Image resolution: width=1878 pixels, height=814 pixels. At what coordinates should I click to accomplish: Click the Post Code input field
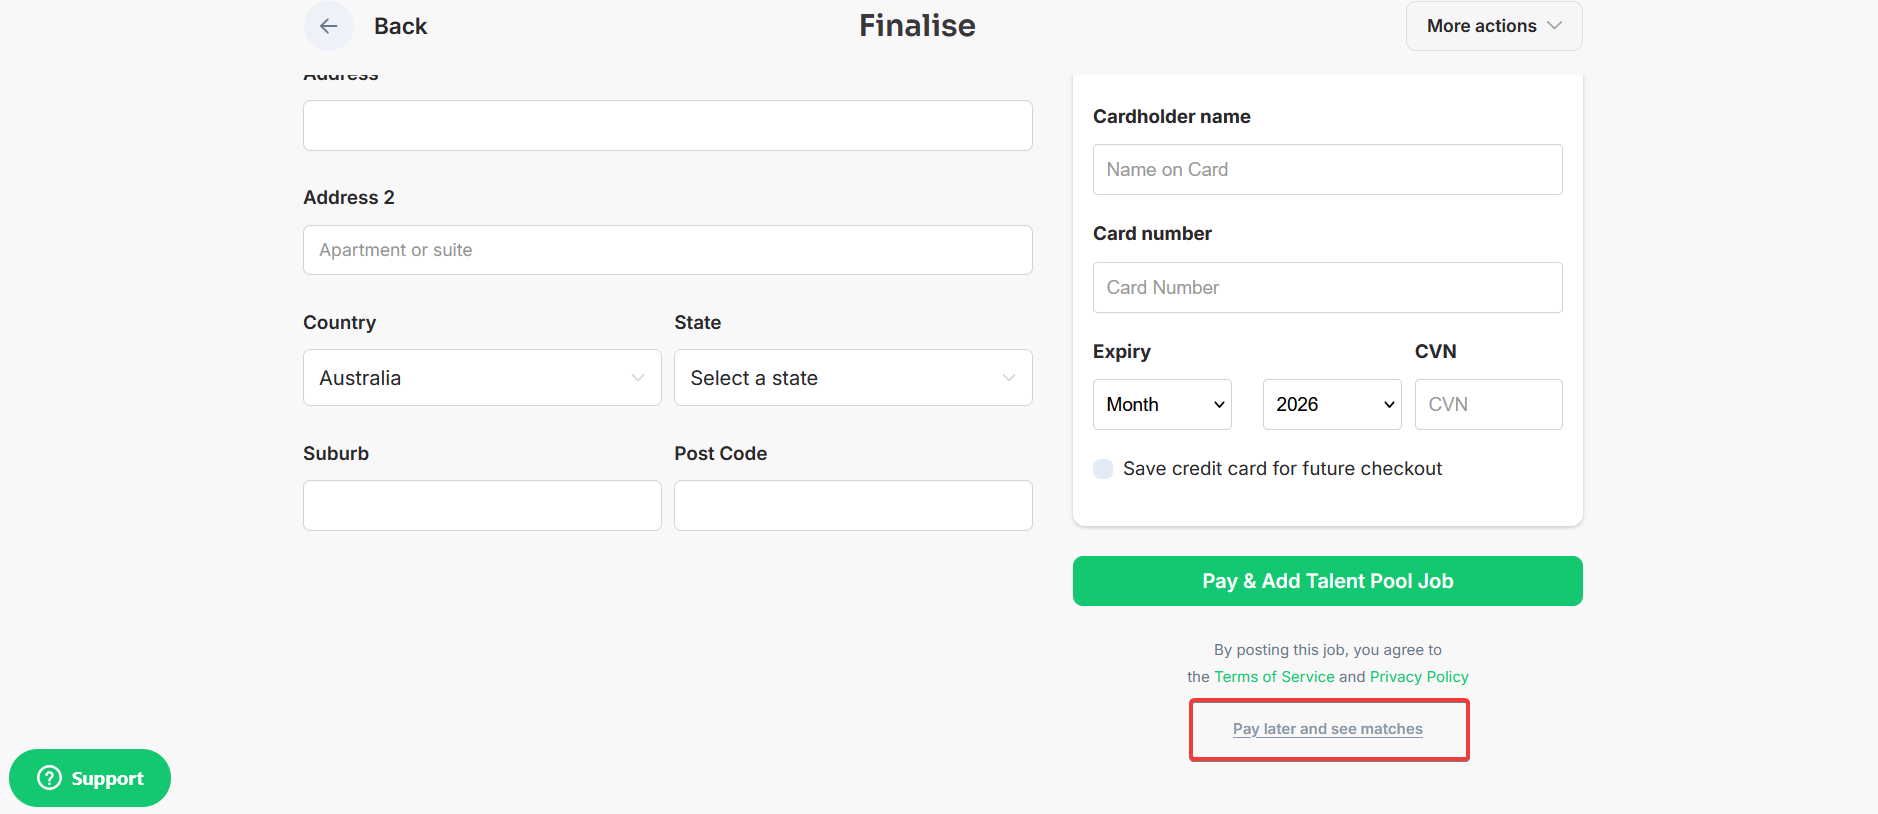pyautogui.click(x=853, y=505)
